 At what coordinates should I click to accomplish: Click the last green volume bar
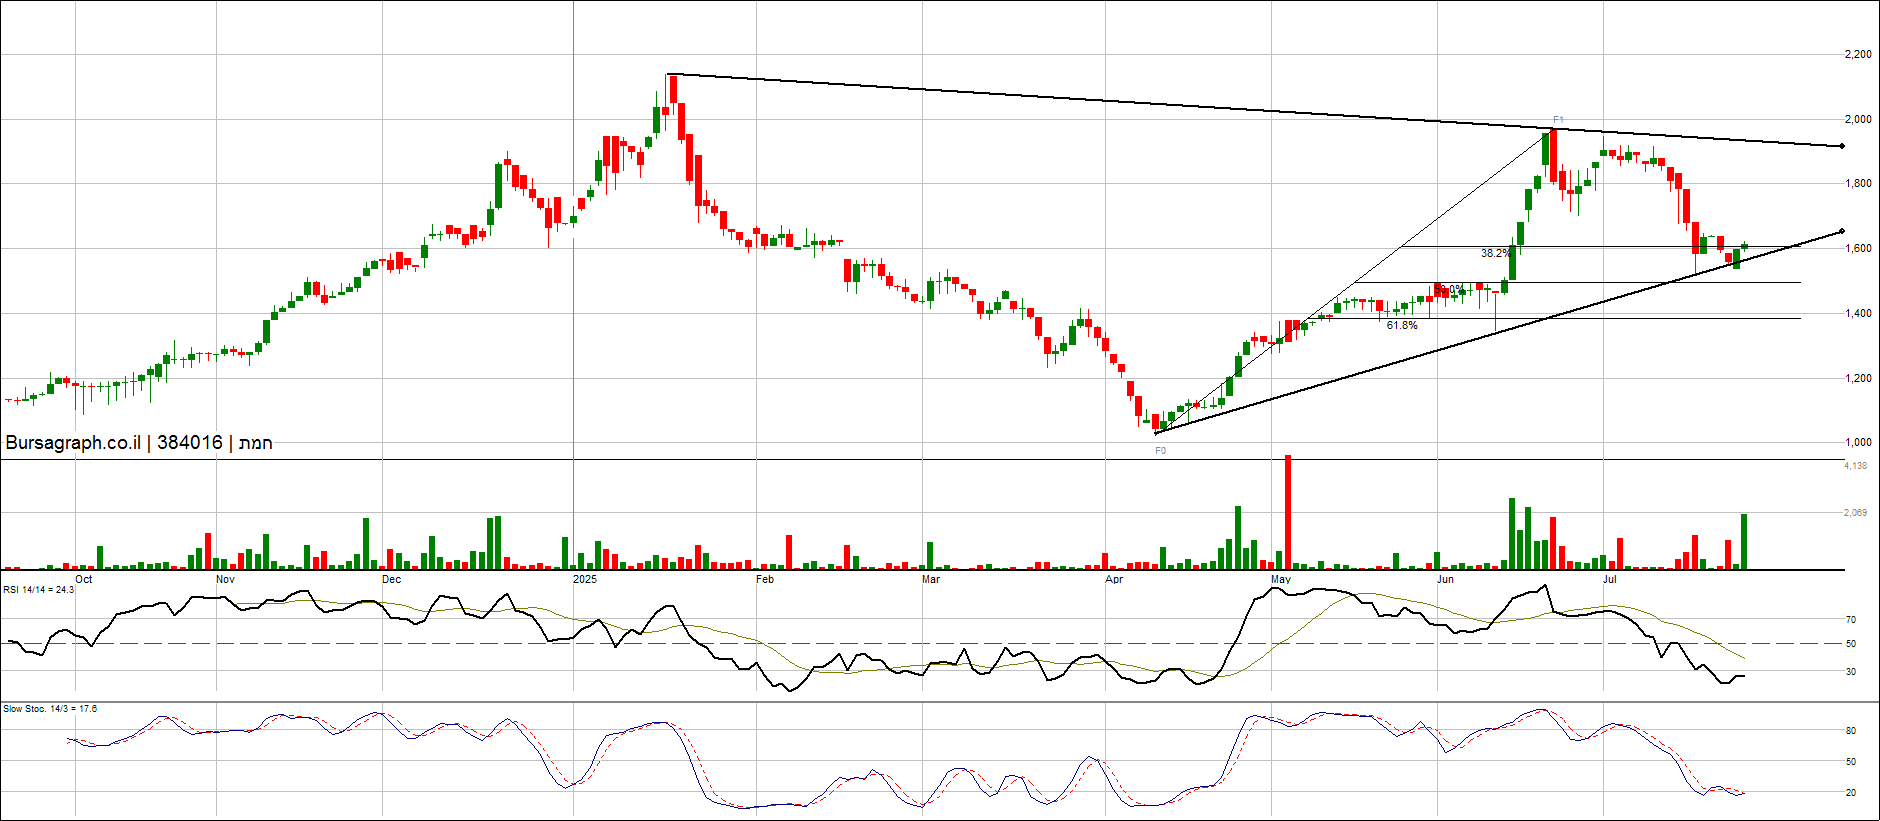click(1744, 541)
